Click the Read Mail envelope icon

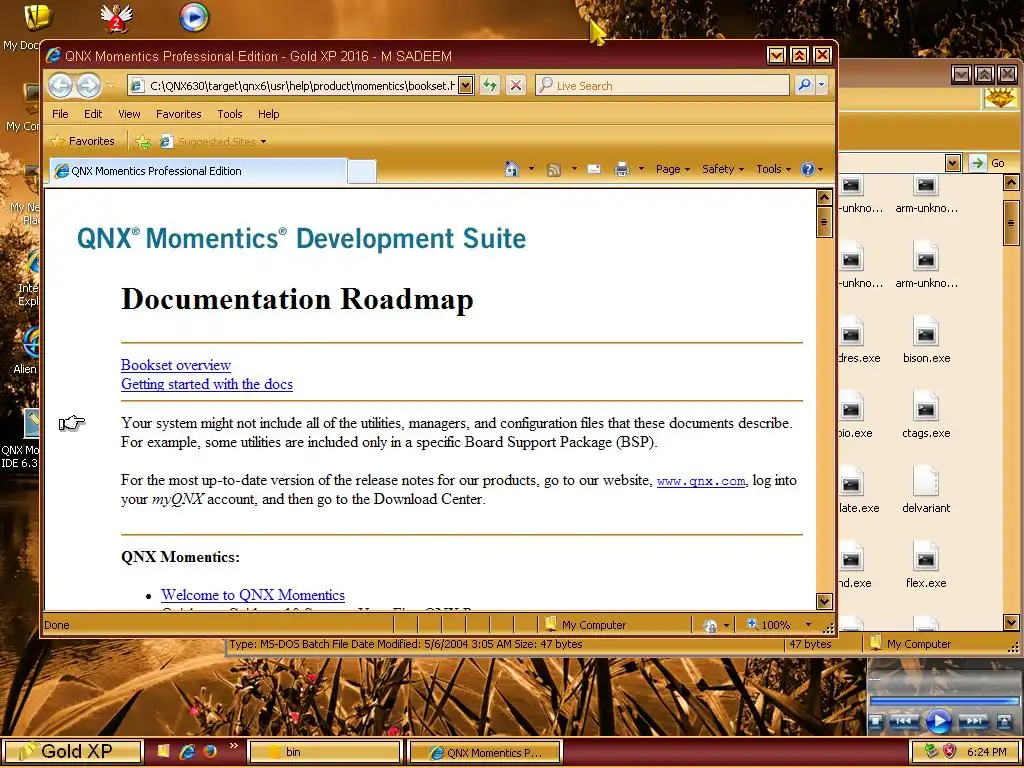click(x=594, y=169)
